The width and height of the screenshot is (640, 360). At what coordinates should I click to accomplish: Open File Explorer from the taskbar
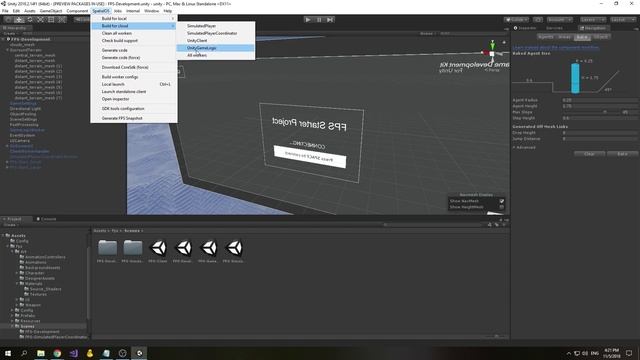pyautogui.click(x=41, y=353)
